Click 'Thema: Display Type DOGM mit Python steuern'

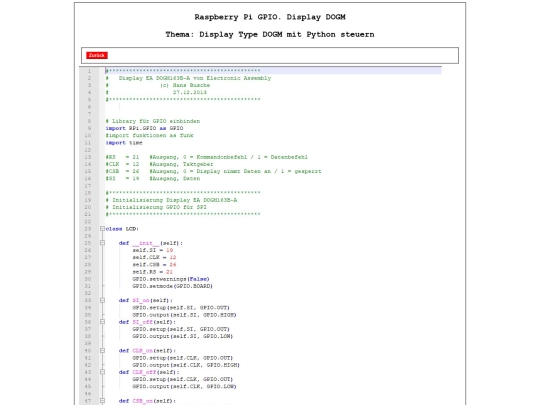coord(270,34)
